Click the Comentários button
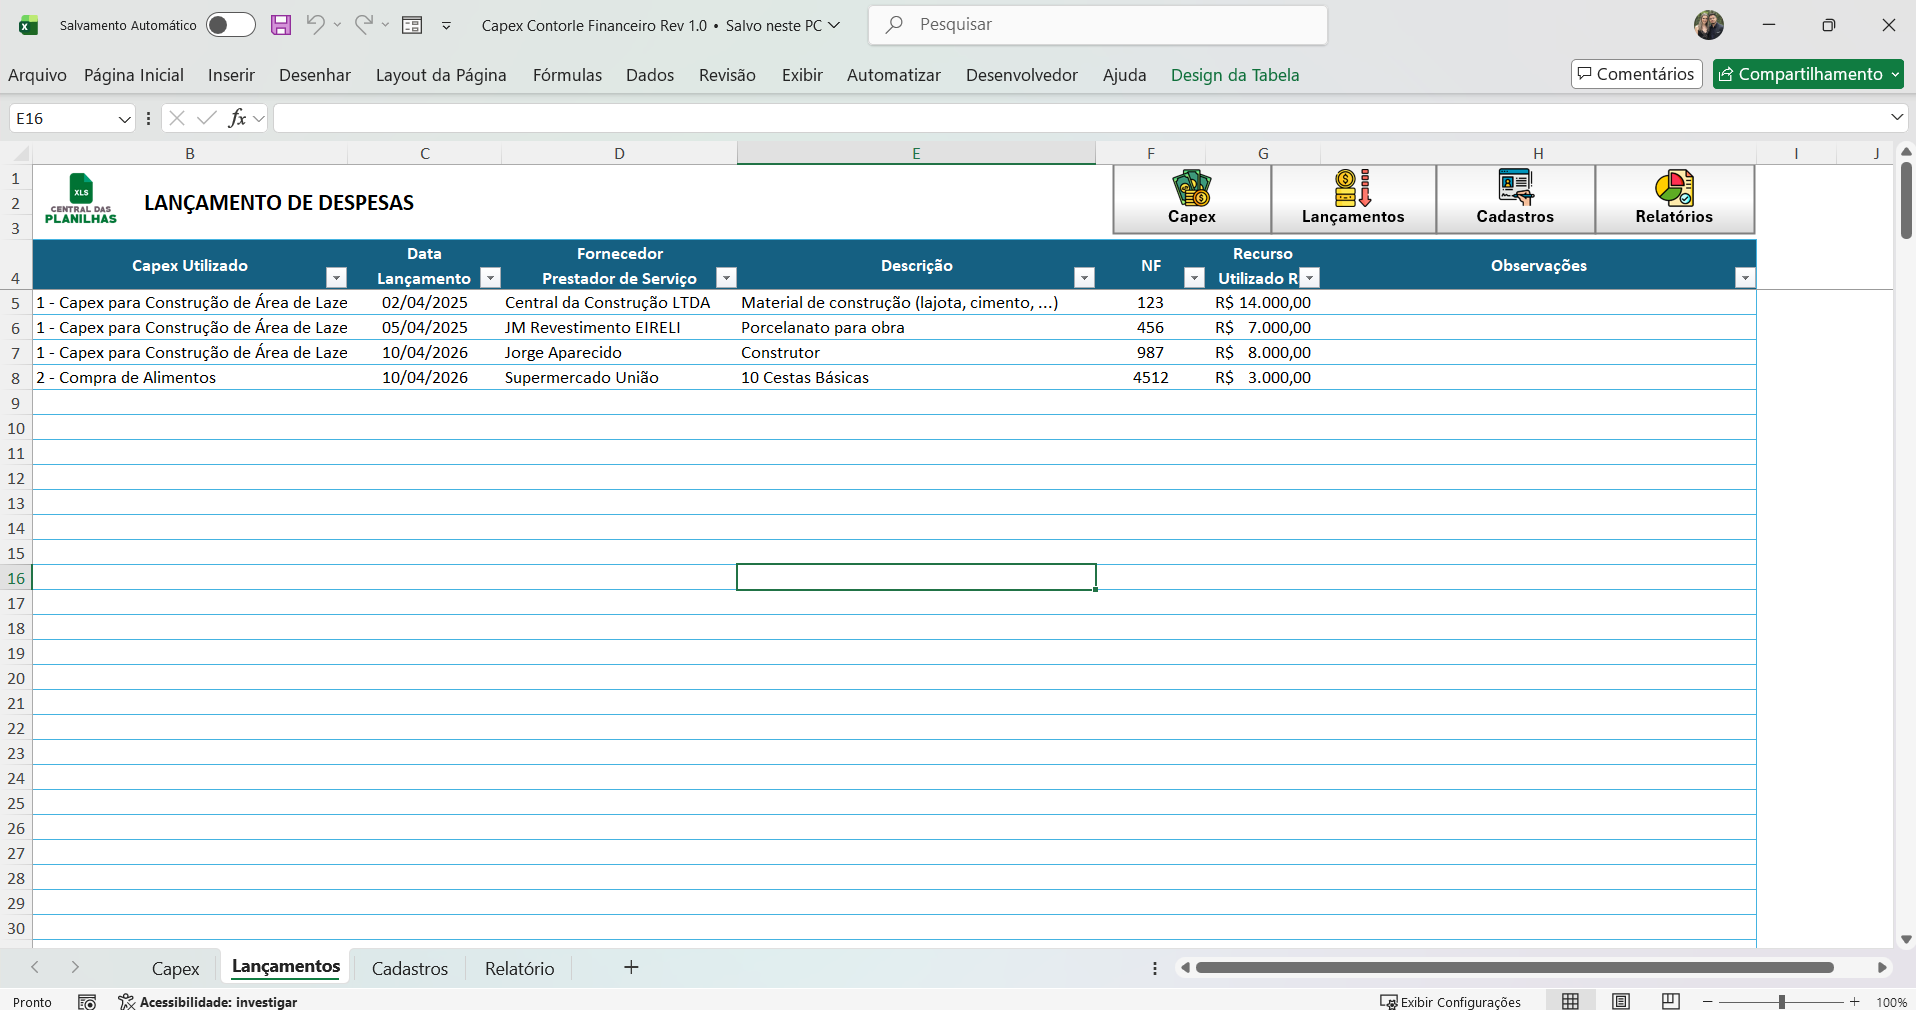Viewport: 1916px width, 1010px height. (x=1636, y=74)
